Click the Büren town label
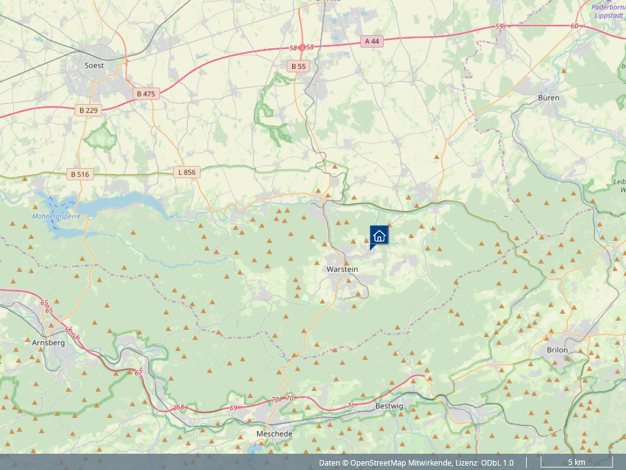The image size is (626, 470). tap(548, 98)
